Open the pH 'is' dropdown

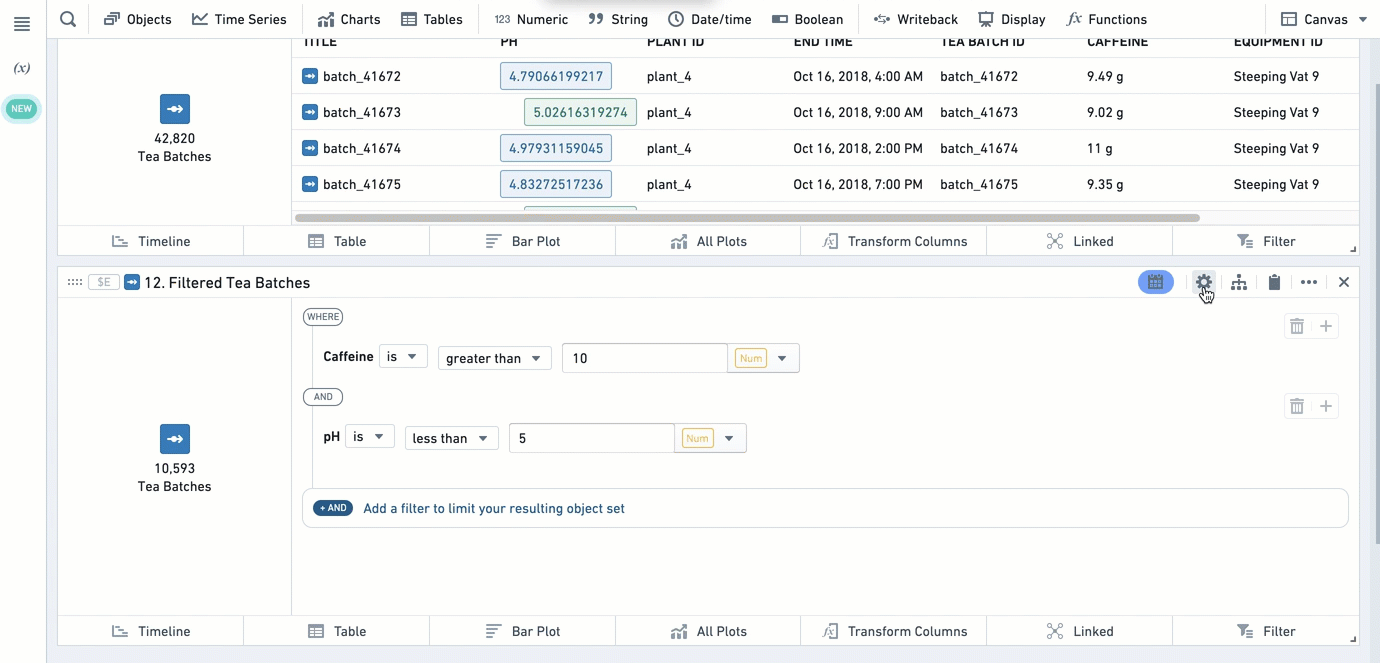click(x=370, y=437)
